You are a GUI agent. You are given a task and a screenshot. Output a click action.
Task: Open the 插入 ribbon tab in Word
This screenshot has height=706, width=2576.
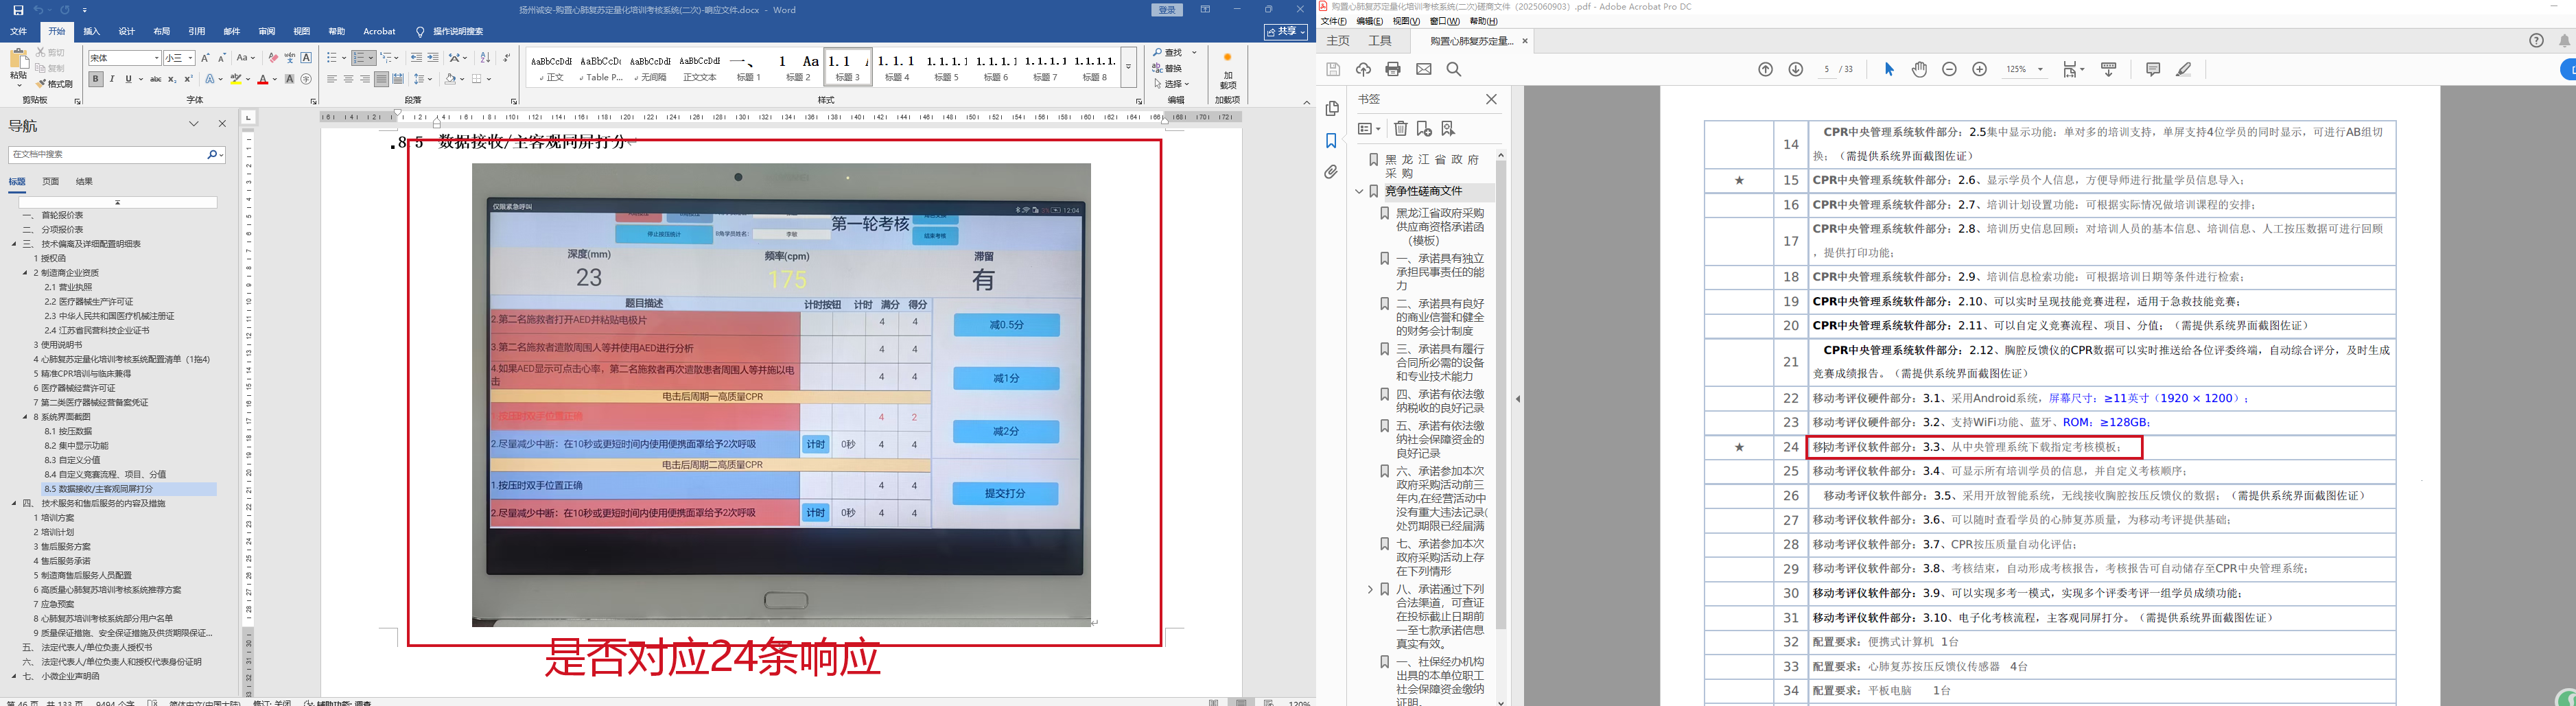[x=92, y=31]
